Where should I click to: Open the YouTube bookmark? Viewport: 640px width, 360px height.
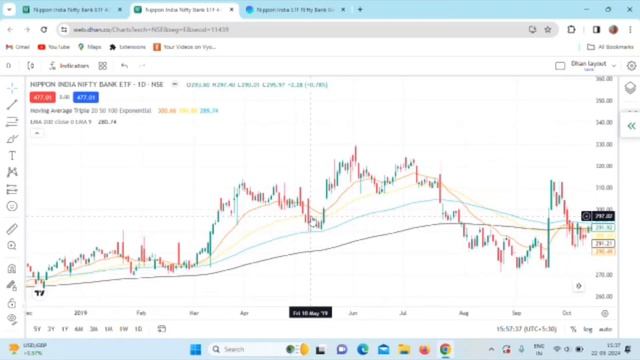(54, 47)
